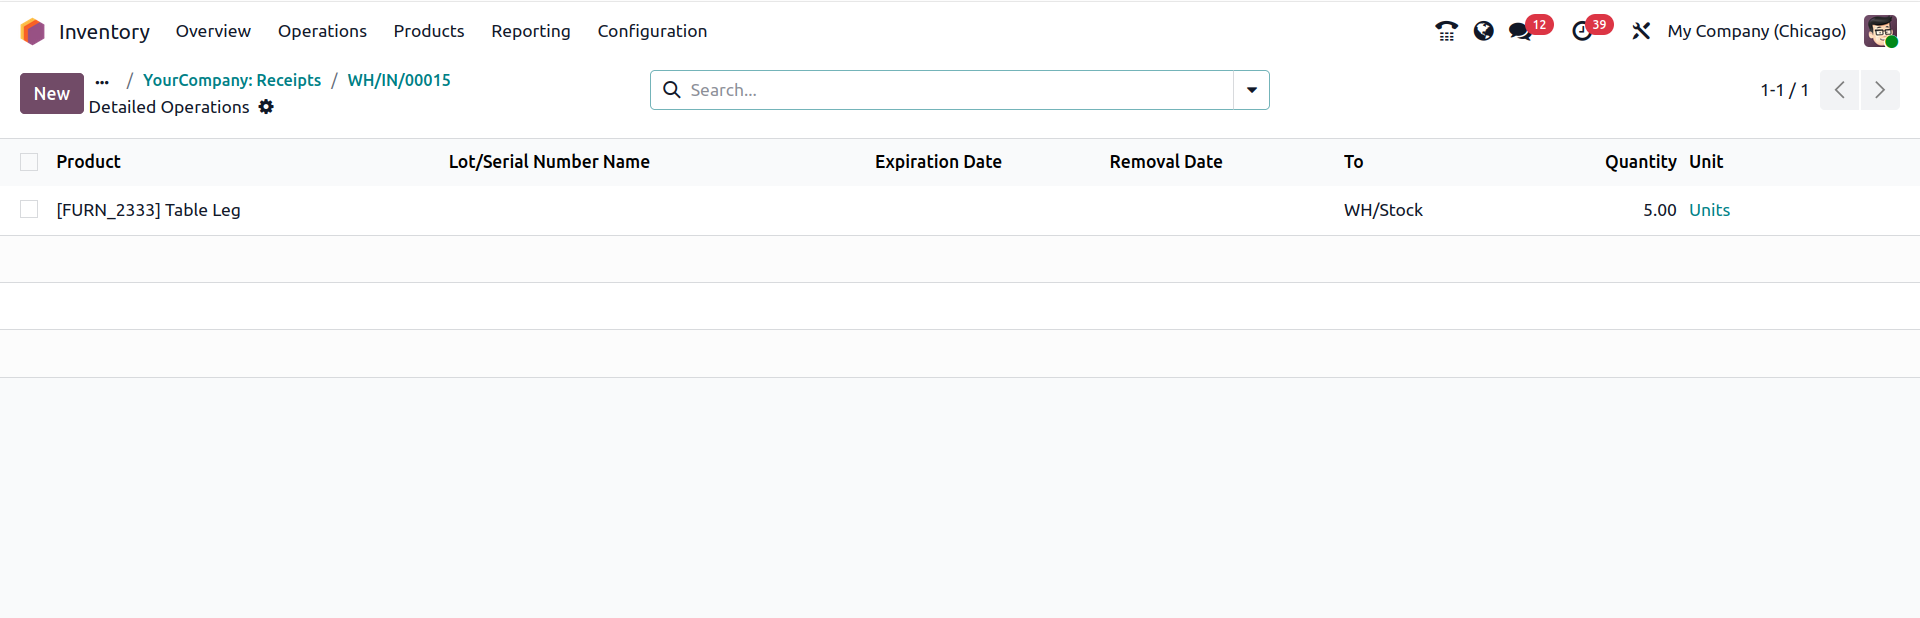Open the activities clock icon
Image resolution: width=1920 pixels, height=618 pixels.
[x=1582, y=32]
